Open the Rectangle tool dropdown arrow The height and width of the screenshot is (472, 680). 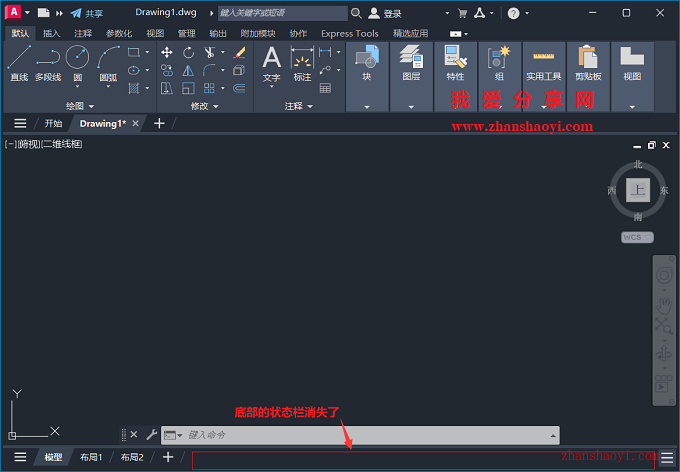[147, 52]
